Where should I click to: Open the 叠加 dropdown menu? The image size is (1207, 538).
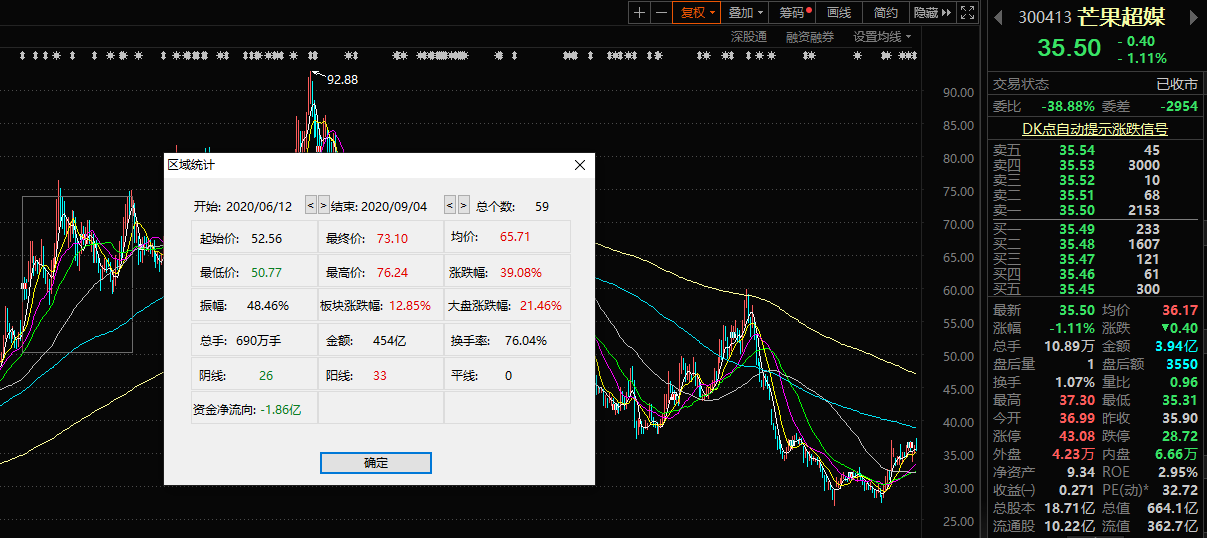tap(746, 13)
